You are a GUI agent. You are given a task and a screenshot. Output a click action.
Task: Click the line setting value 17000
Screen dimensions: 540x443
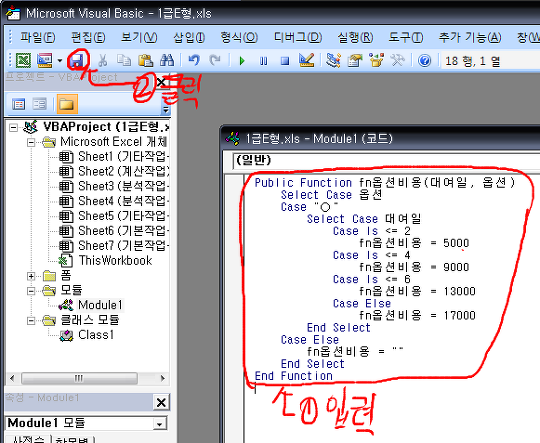tap(417, 315)
